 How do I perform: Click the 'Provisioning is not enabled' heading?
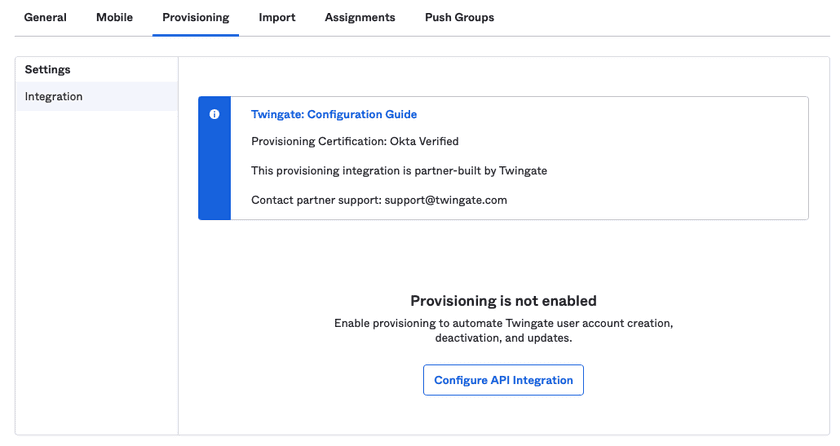tap(503, 301)
